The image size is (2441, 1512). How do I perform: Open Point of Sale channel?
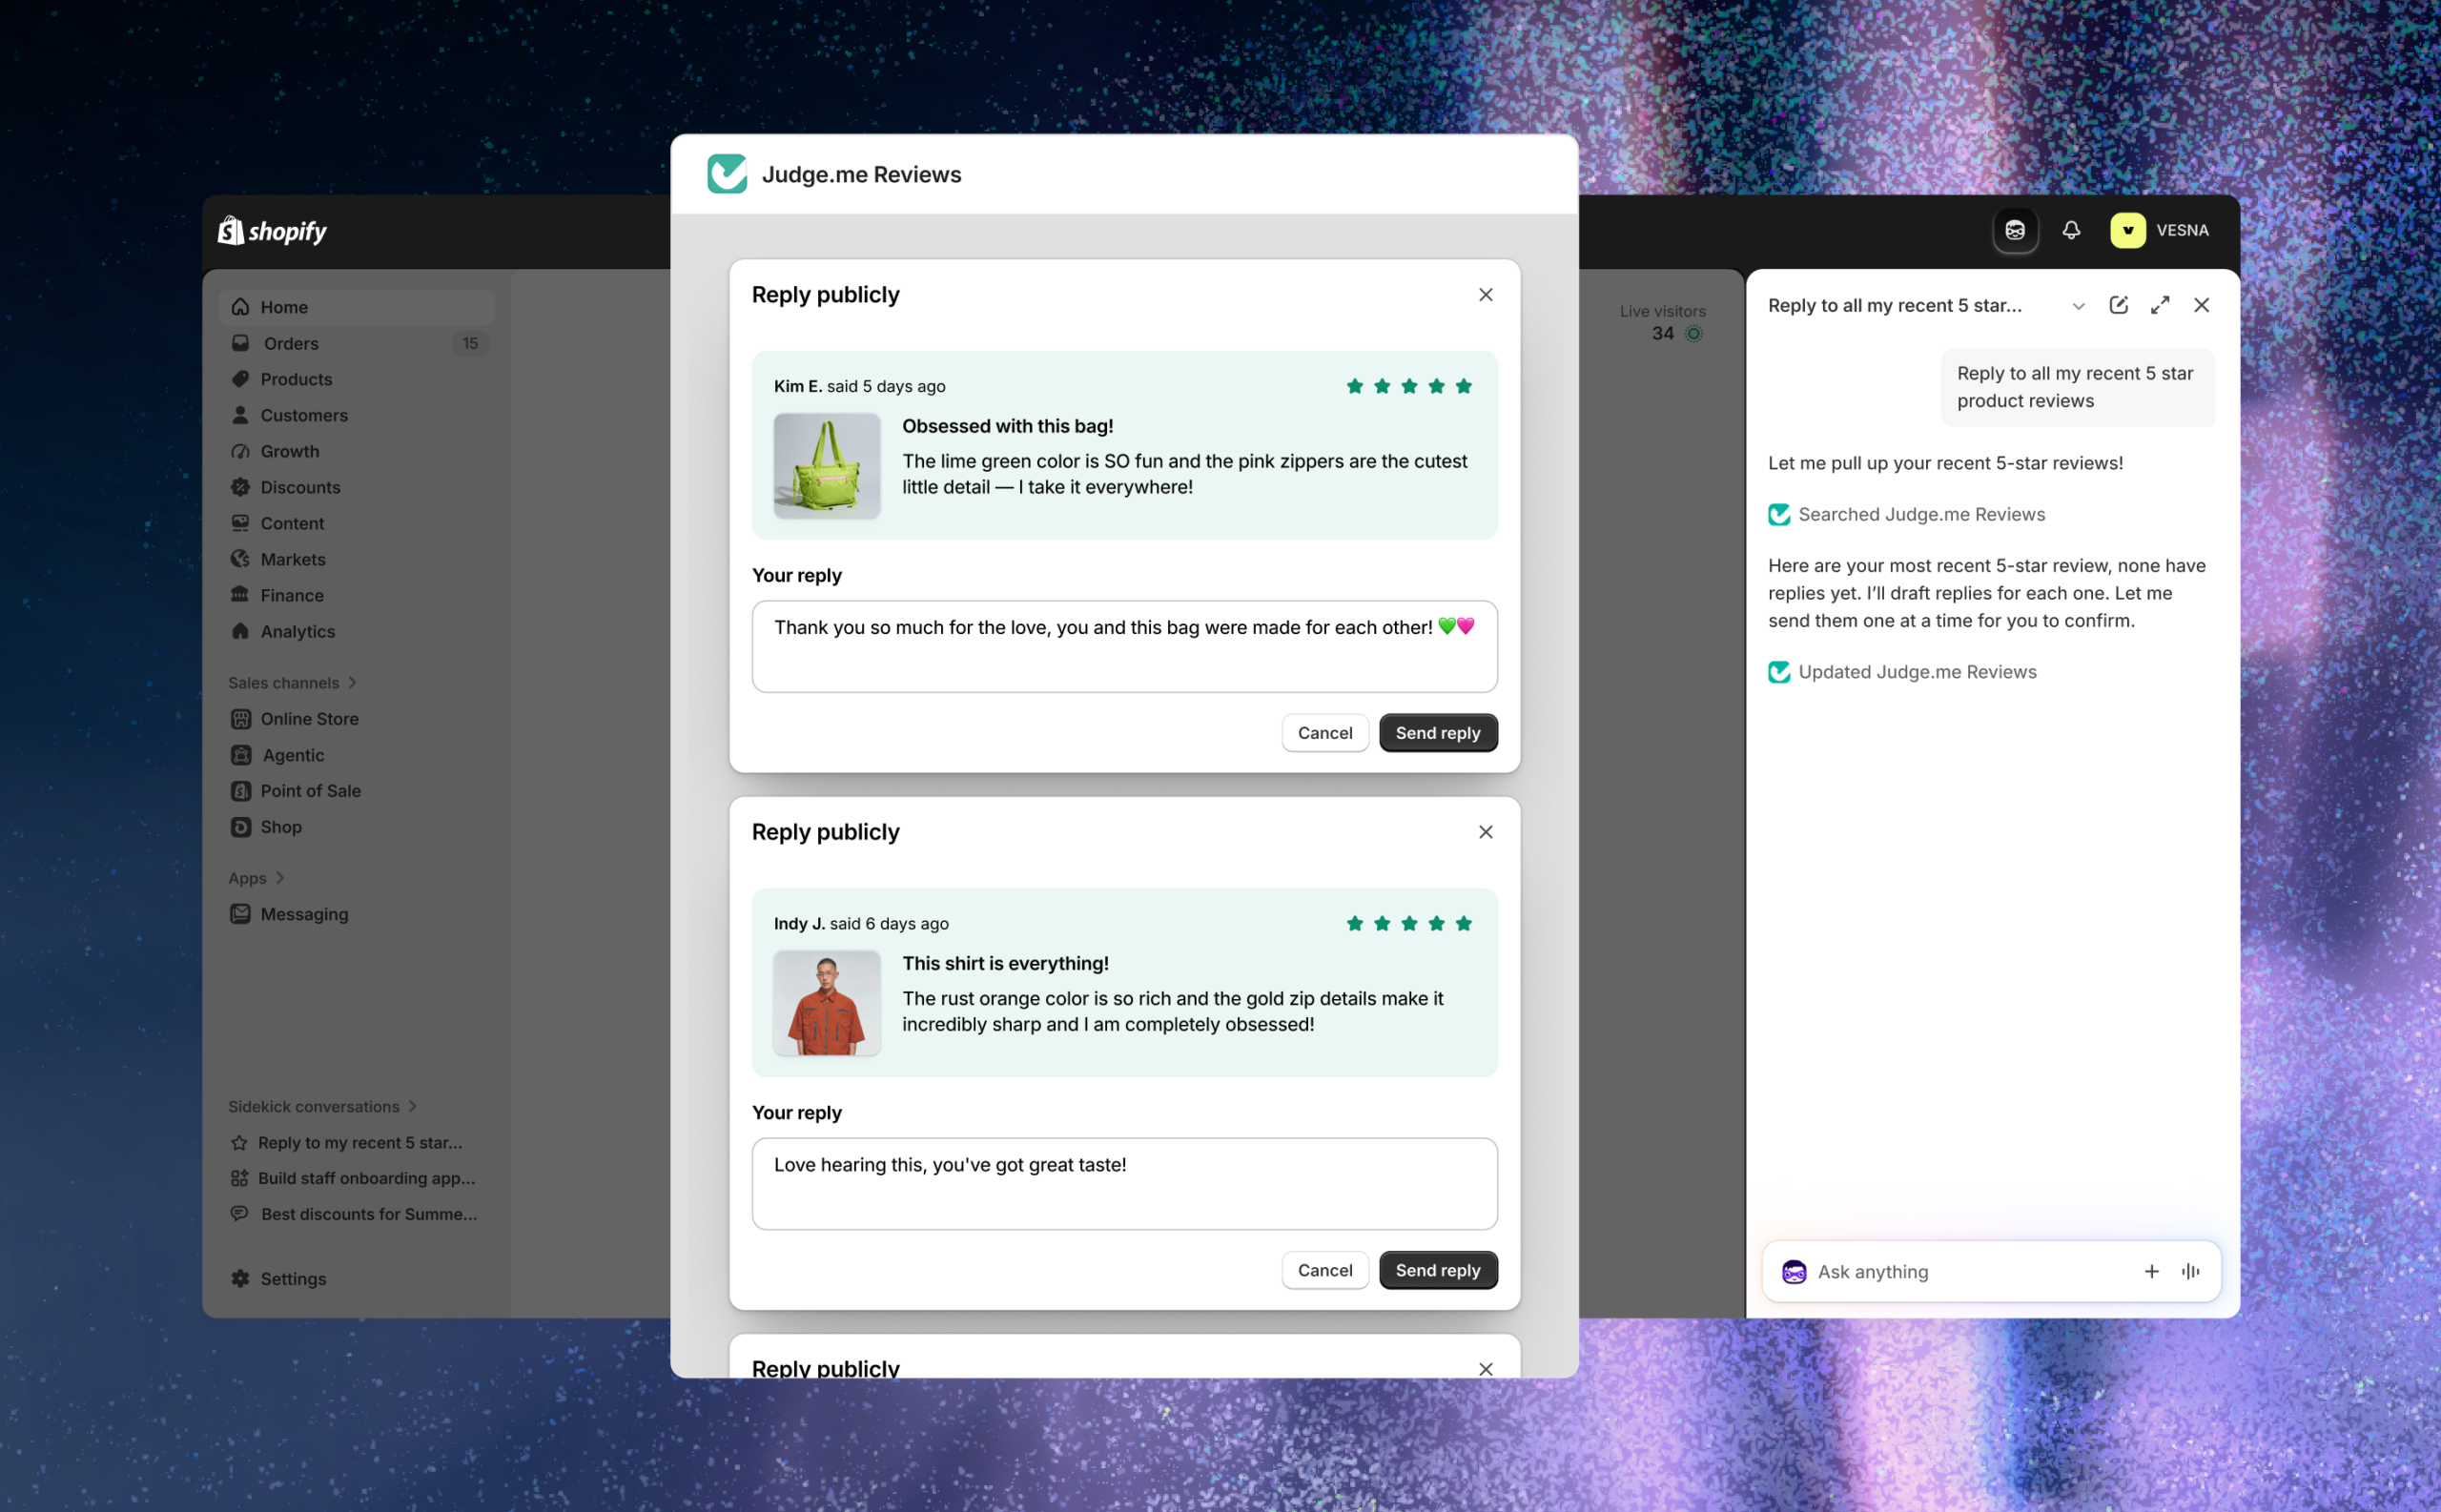(x=356, y=791)
